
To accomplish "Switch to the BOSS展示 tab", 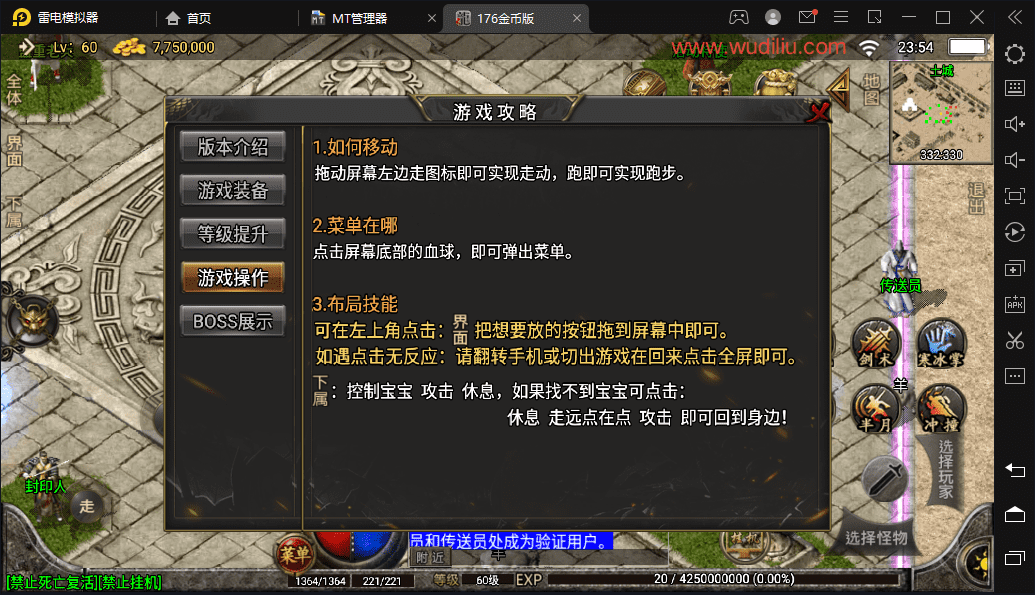I will click(232, 322).
